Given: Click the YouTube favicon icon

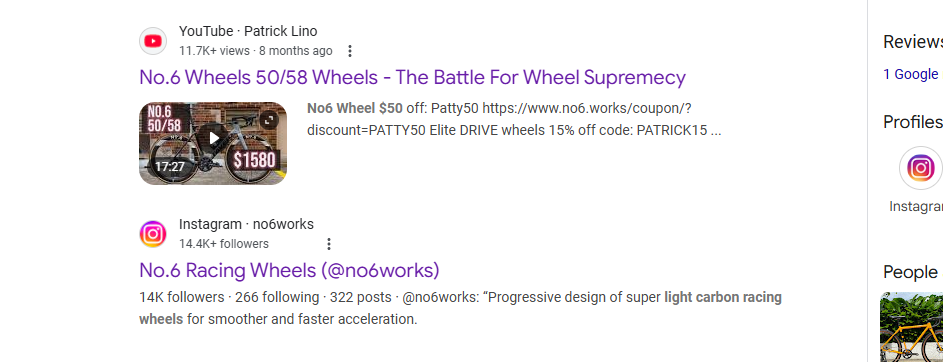Looking at the screenshot, I should pyautogui.click(x=153, y=41).
